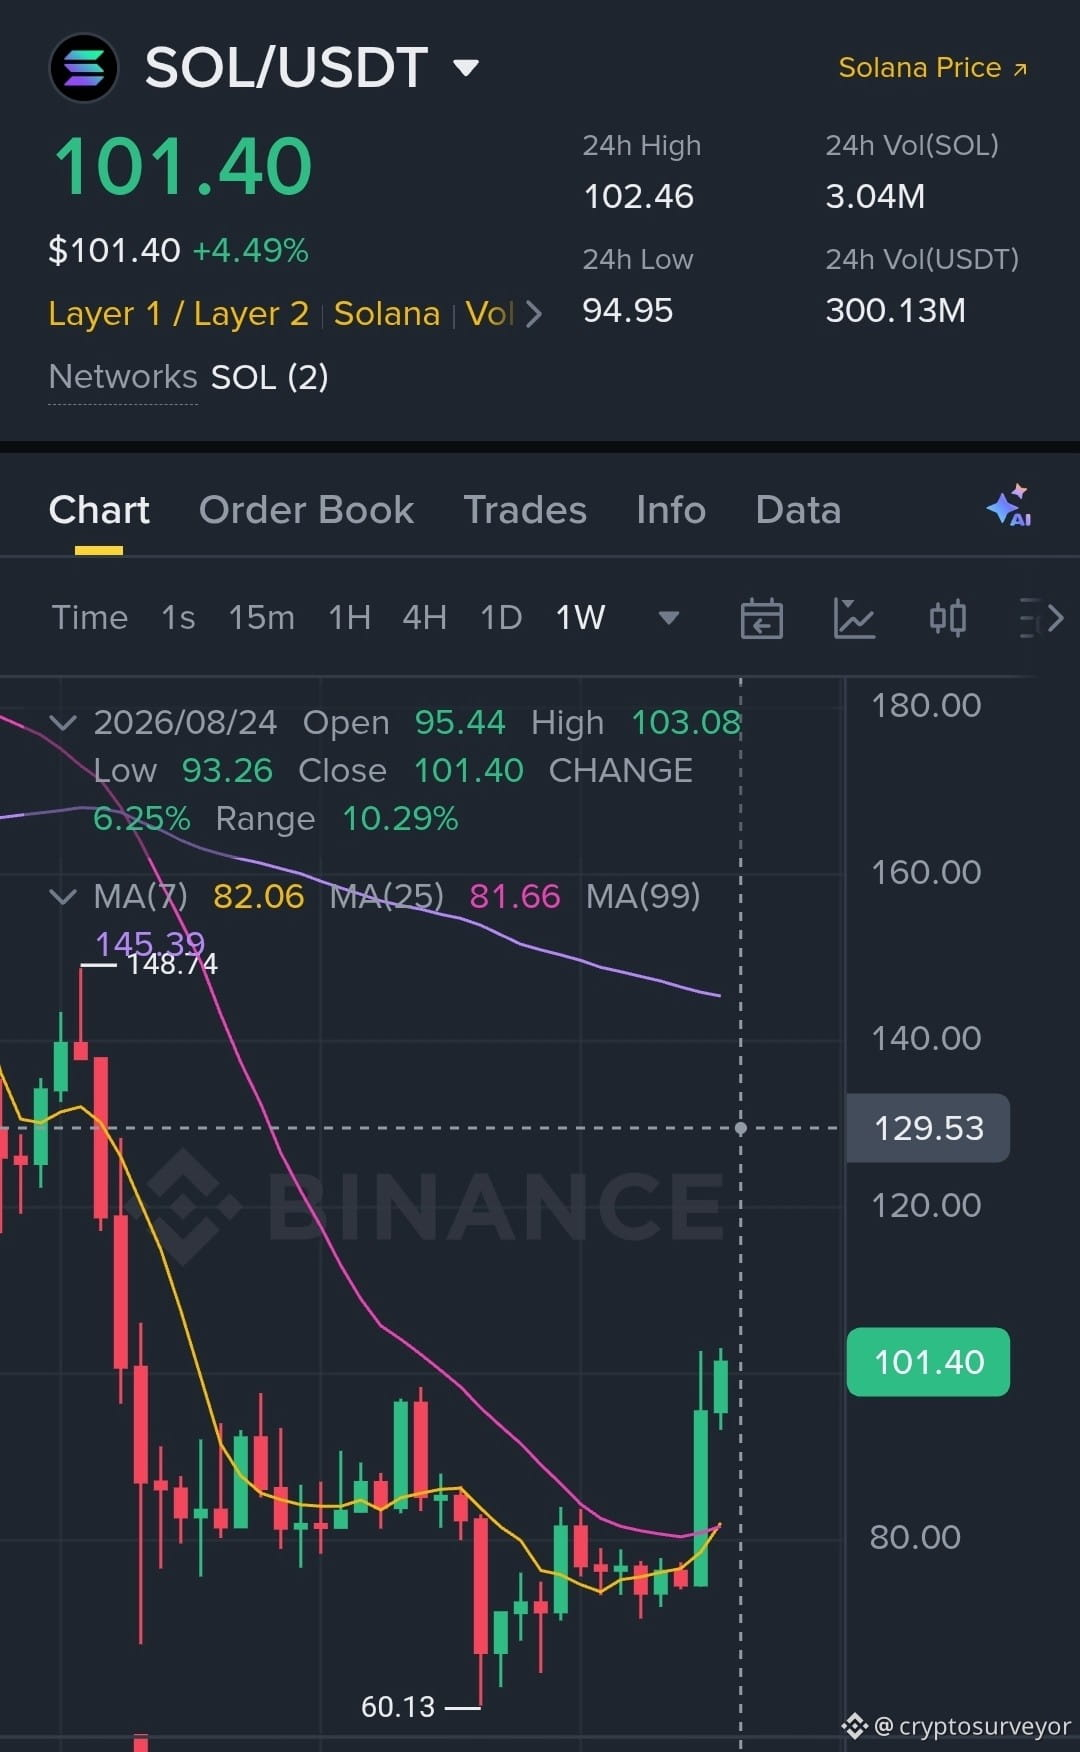Select the 15m interval
The height and width of the screenshot is (1752, 1080).
(261, 618)
